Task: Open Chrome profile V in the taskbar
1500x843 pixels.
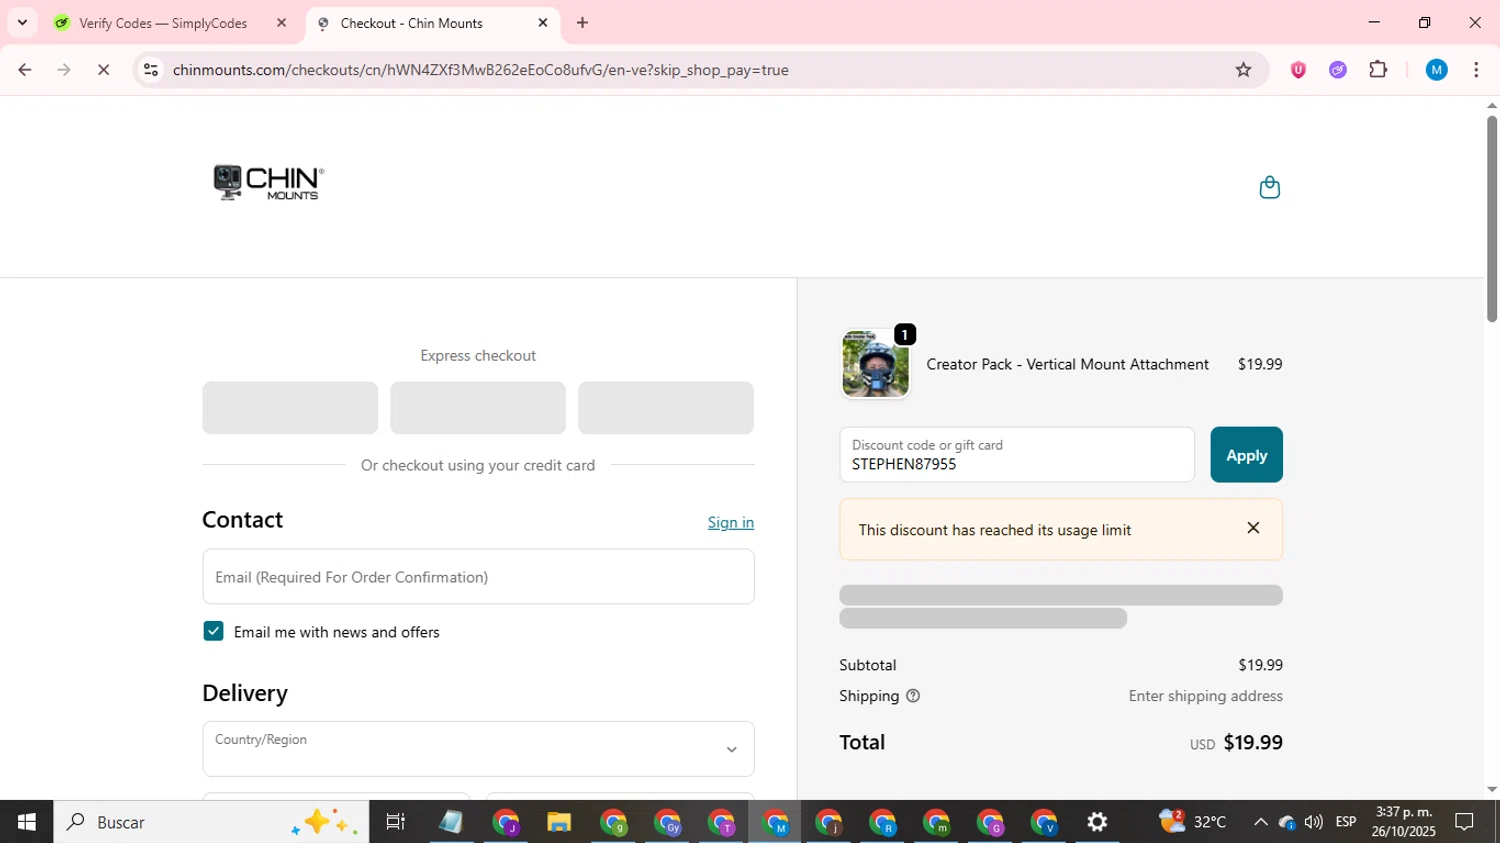Action: 1044,822
